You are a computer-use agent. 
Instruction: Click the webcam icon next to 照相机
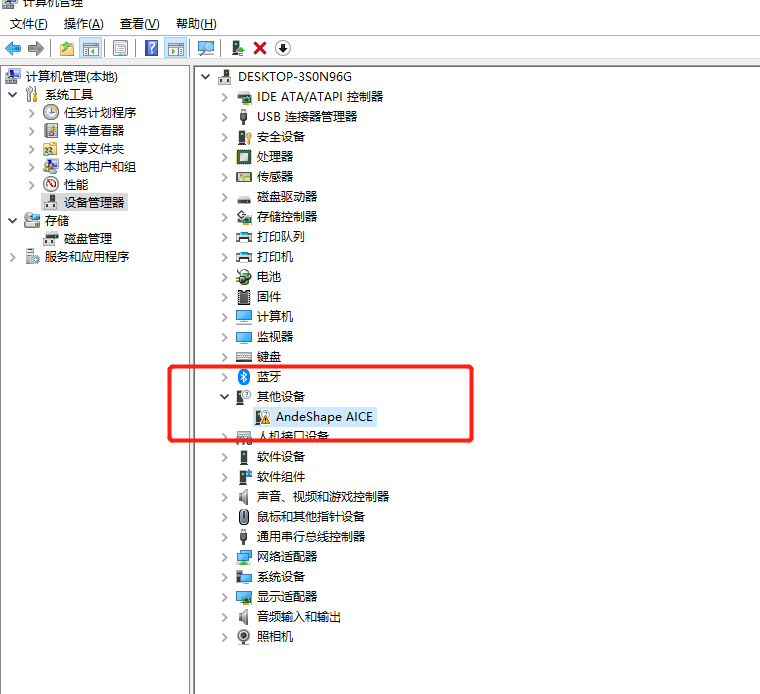[244, 636]
